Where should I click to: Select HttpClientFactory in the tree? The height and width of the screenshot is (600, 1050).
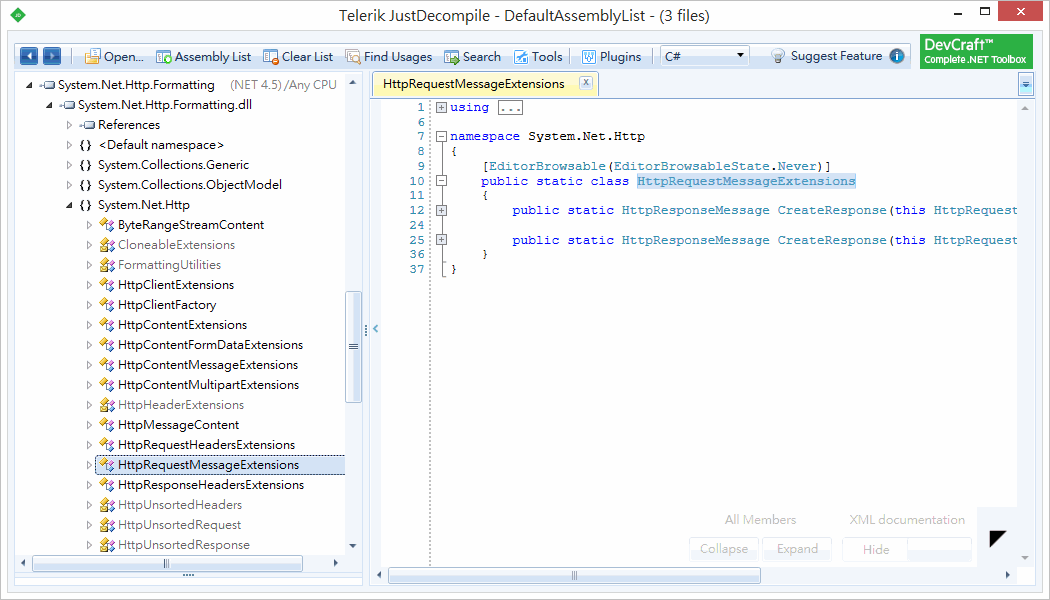(x=167, y=305)
